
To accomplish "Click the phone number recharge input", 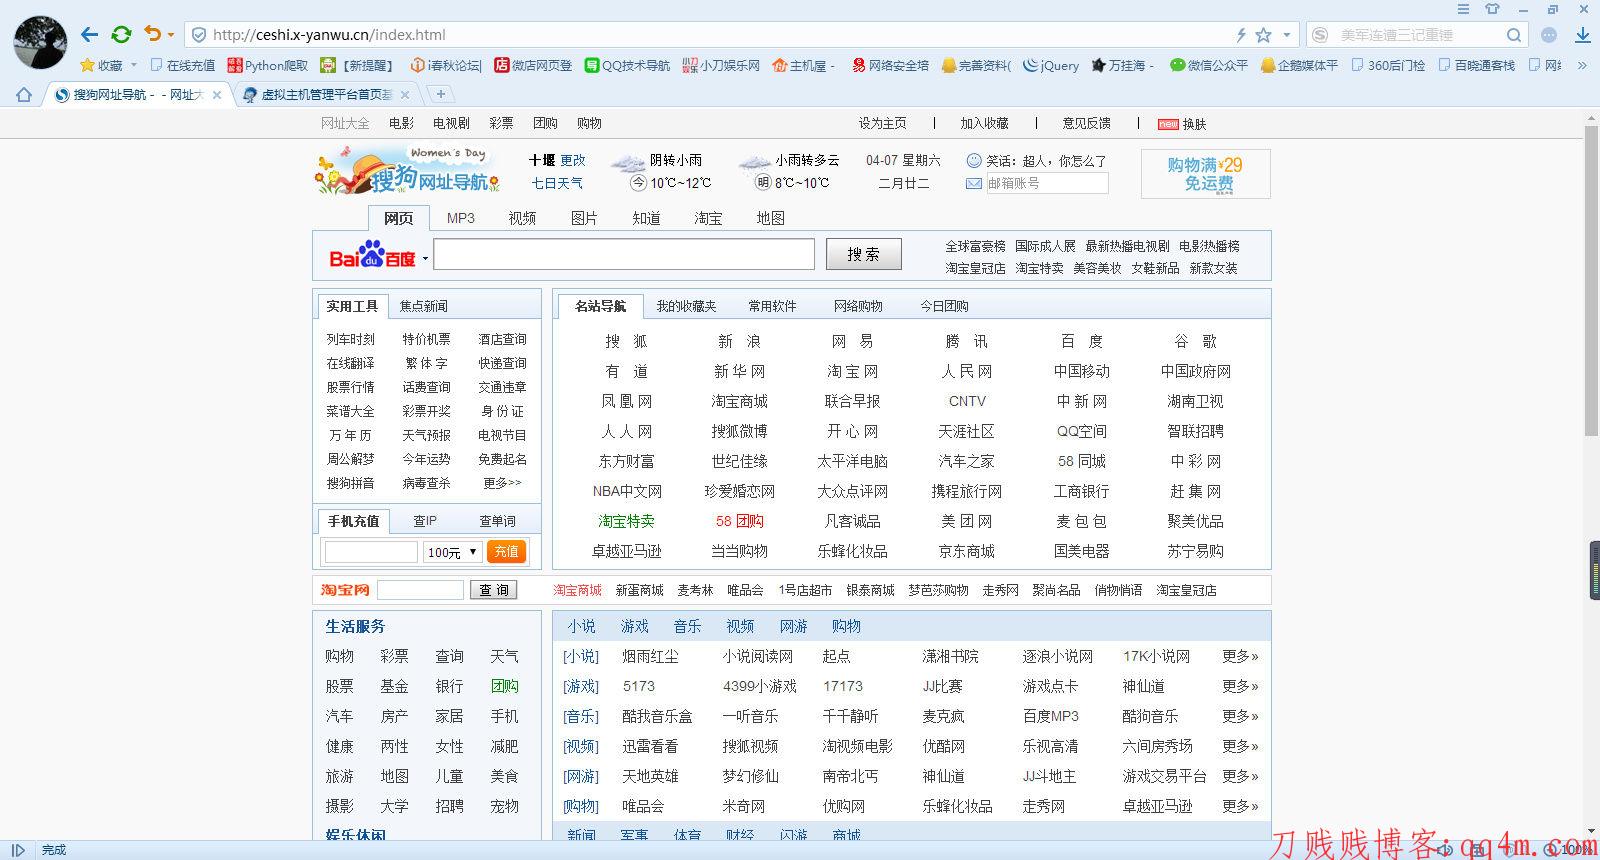I will pos(371,552).
